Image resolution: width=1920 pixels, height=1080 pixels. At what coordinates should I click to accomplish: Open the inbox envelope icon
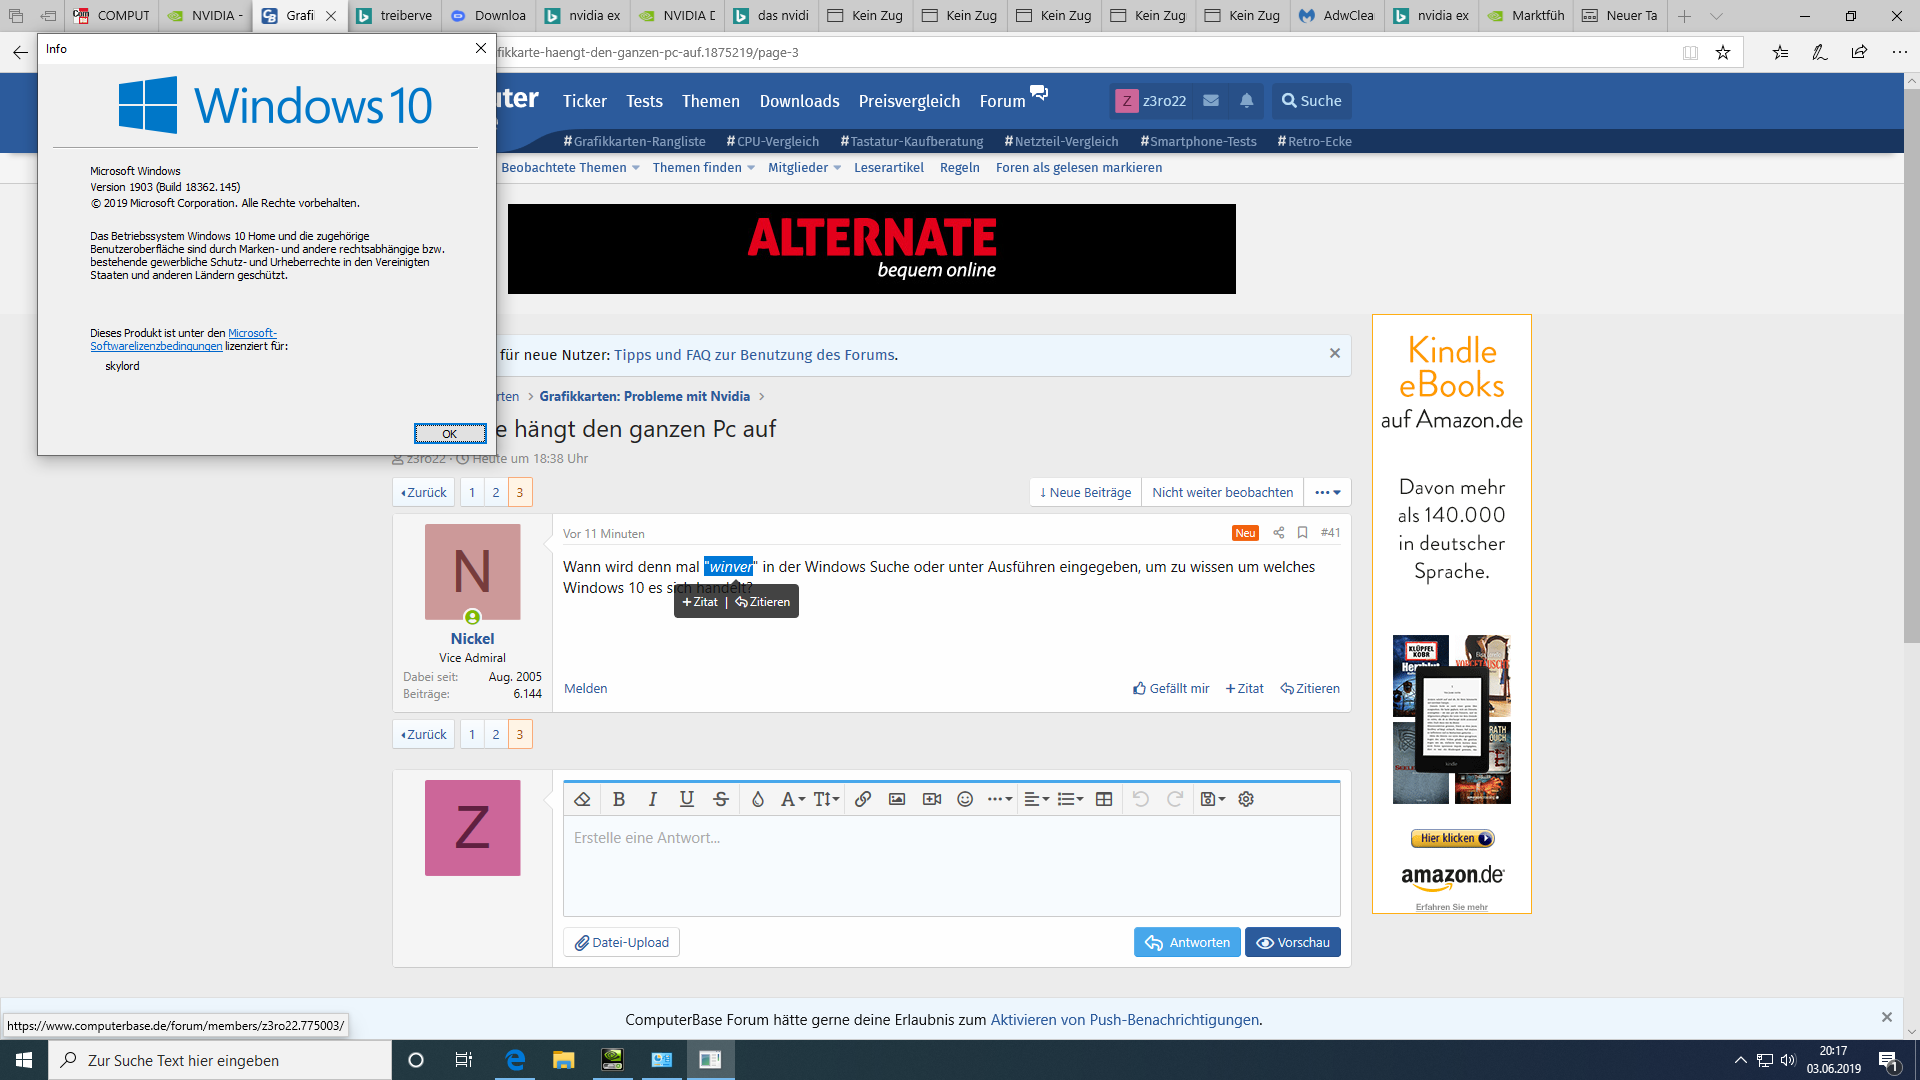pyautogui.click(x=1211, y=101)
